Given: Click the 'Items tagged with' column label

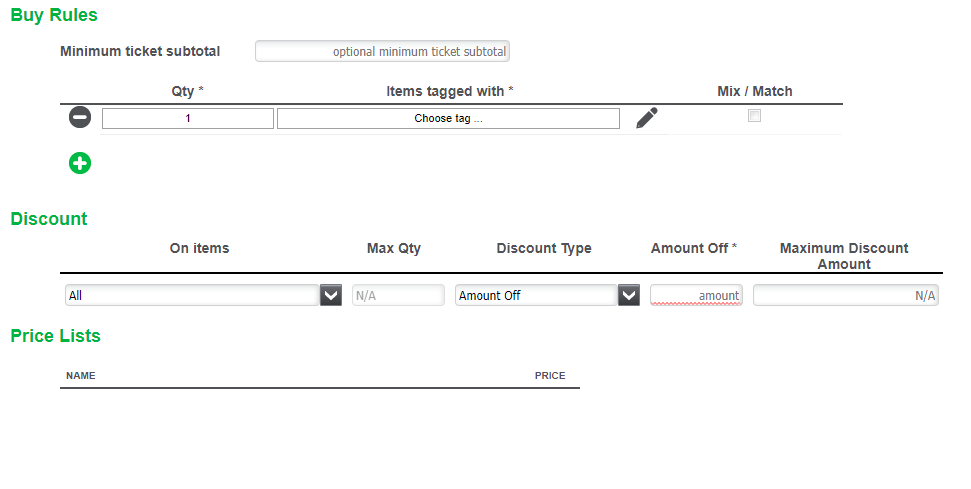Looking at the screenshot, I should click(446, 91).
